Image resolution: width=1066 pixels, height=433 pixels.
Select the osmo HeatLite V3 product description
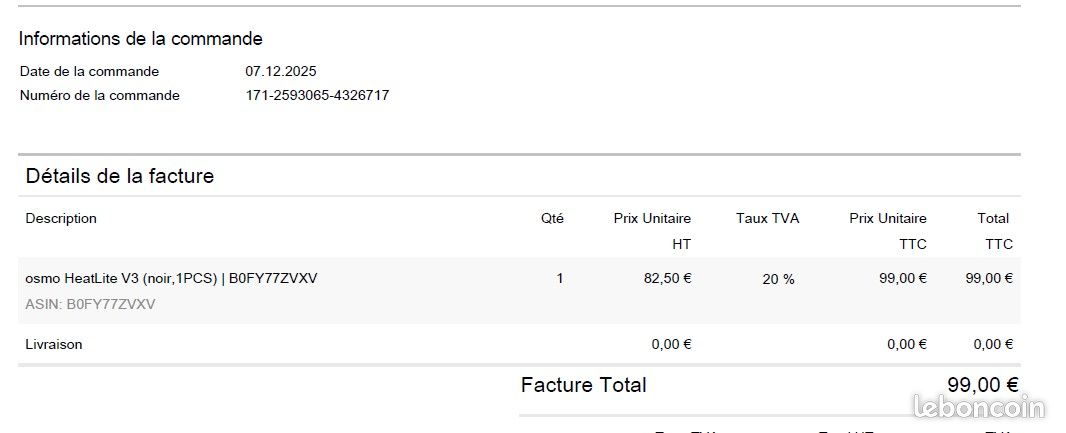click(x=171, y=278)
